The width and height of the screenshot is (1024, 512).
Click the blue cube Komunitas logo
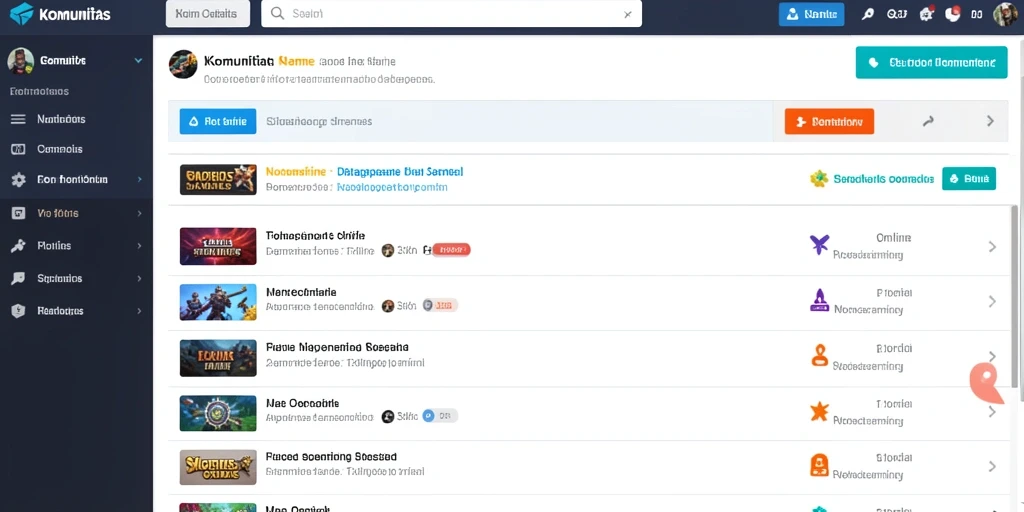[21, 13]
